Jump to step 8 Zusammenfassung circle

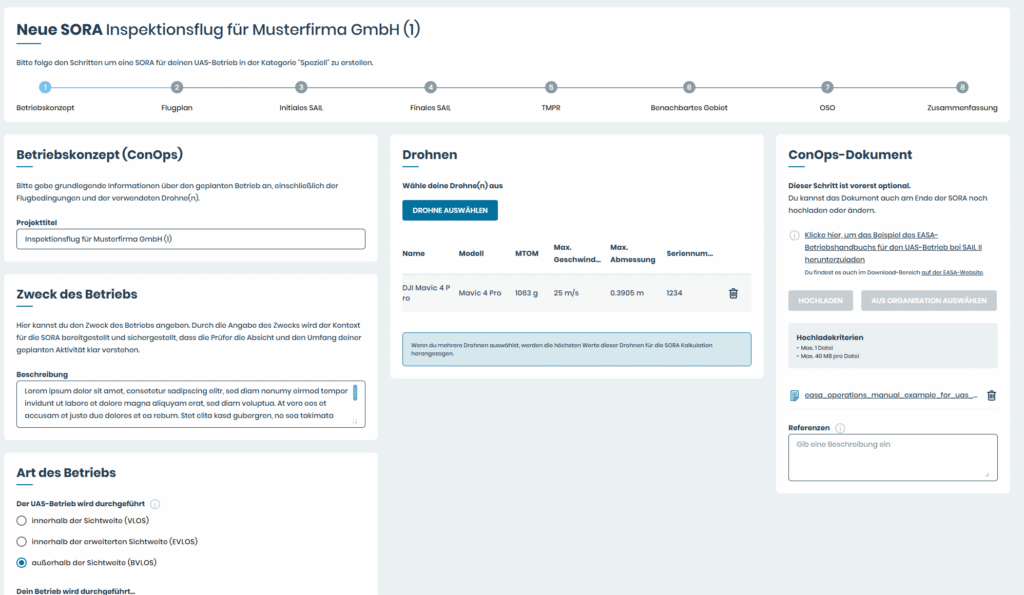coord(962,87)
